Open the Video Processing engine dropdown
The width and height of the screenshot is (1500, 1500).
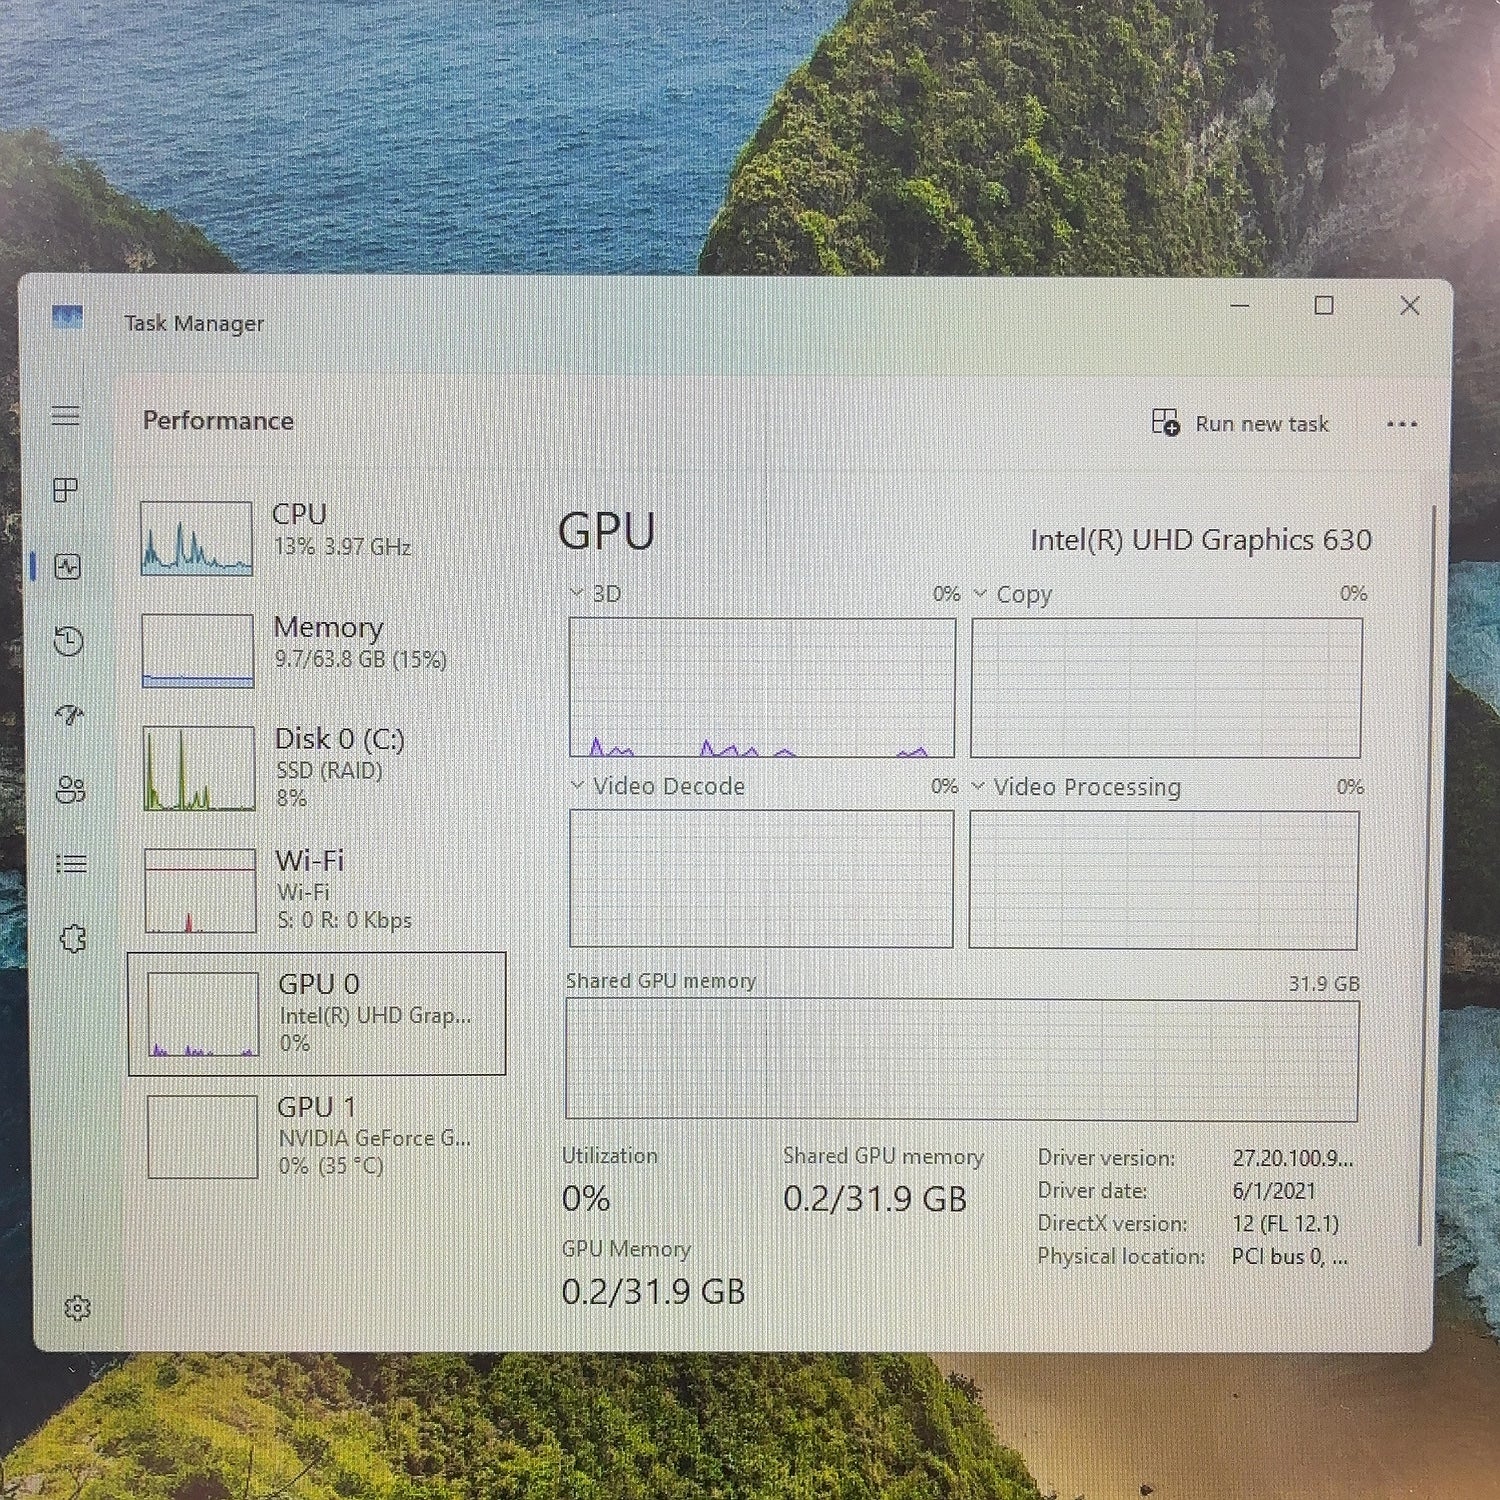(978, 787)
